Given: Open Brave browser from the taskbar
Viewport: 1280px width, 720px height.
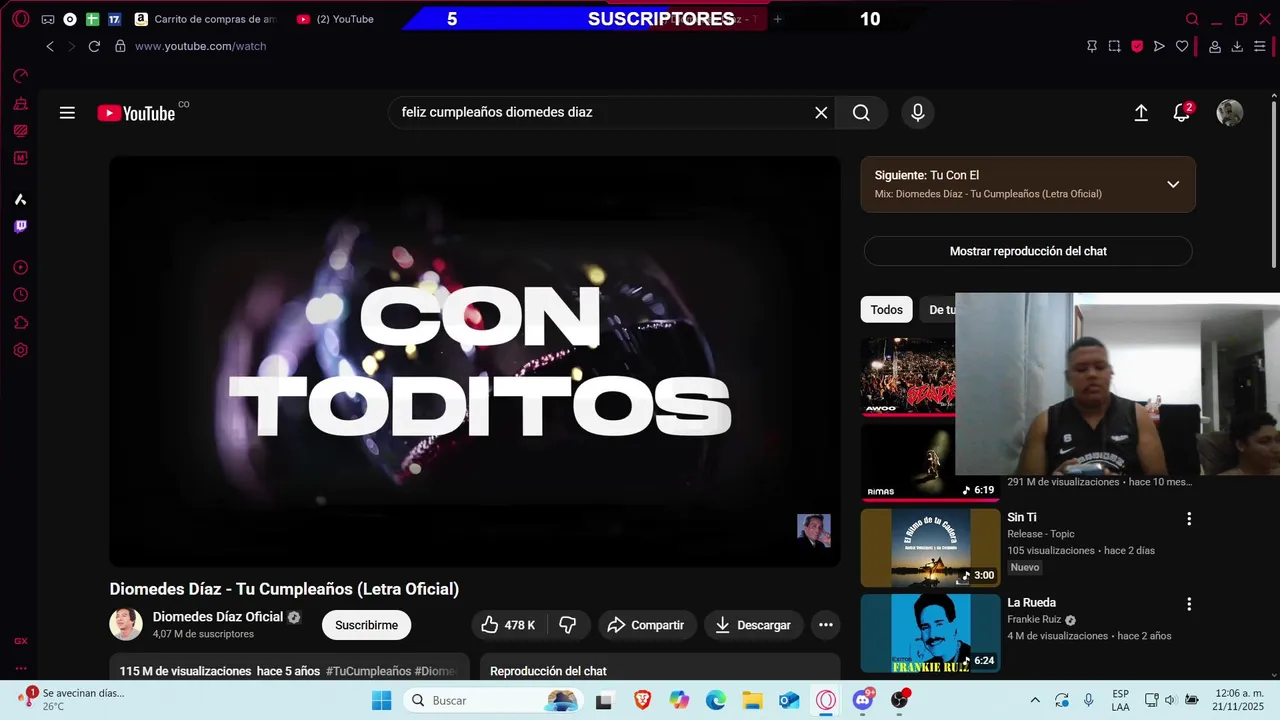Looking at the screenshot, I should pyautogui.click(x=642, y=701).
